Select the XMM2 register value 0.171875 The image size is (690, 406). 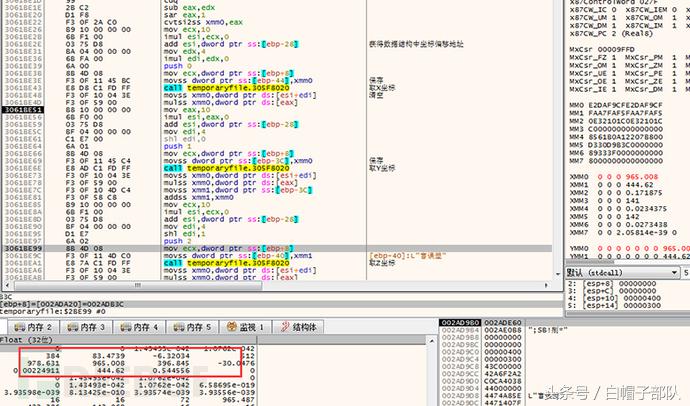[x=644, y=193]
